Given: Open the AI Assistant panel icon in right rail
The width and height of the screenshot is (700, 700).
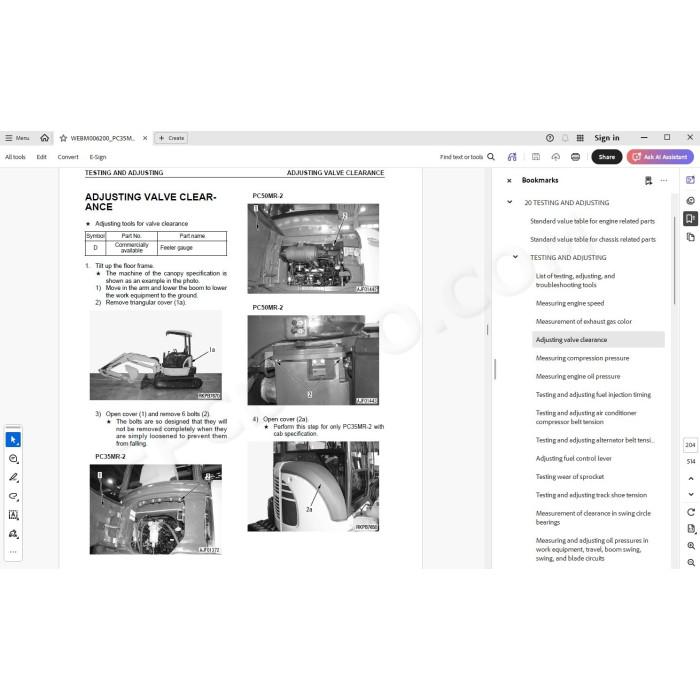Looking at the screenshot, I should point(690,180).
